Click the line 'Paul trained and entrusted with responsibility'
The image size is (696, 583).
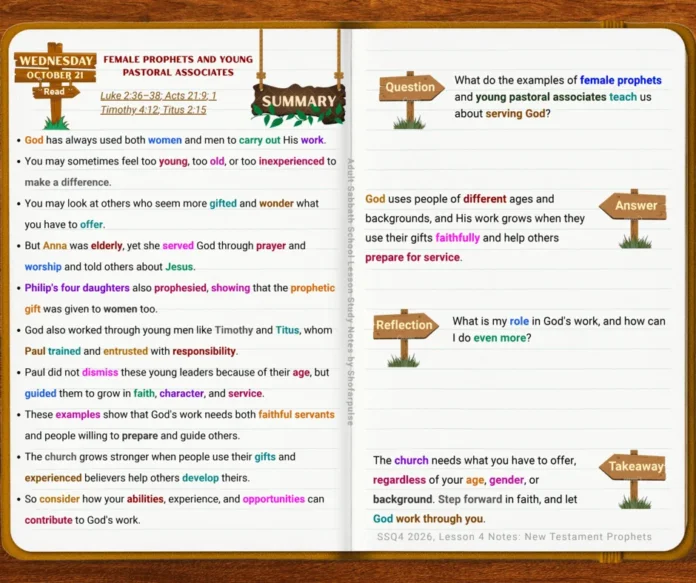pos(131,351)
